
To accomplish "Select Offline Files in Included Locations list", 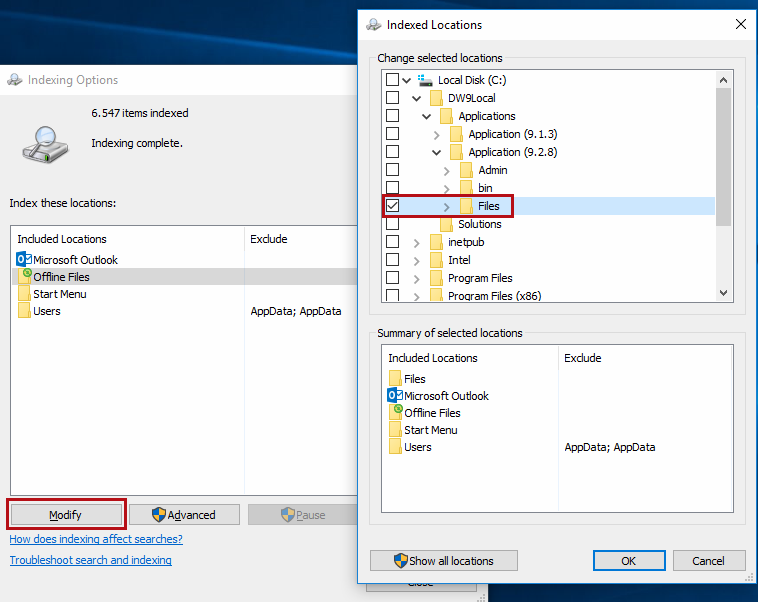I will tap(61, 277).
